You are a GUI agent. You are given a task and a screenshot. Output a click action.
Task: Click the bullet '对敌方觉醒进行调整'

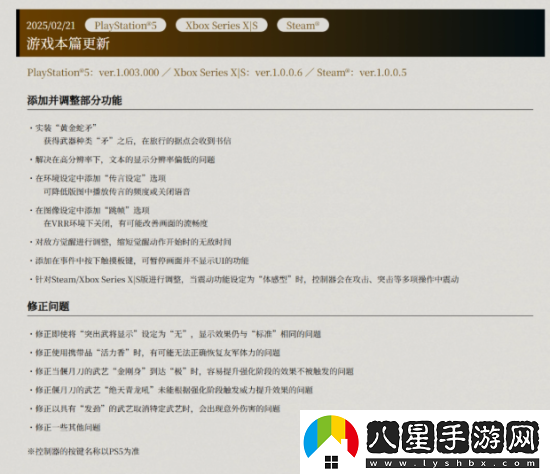pos(130,242)
